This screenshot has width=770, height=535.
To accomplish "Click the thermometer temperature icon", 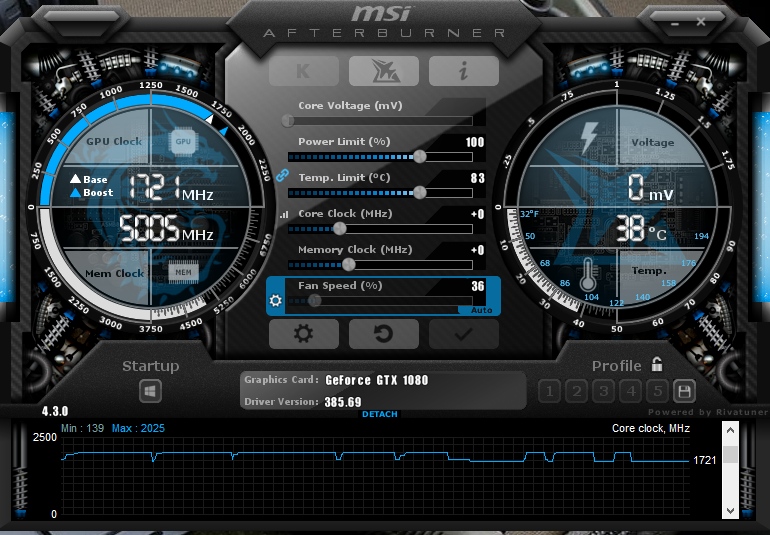I will click(588, 275).
